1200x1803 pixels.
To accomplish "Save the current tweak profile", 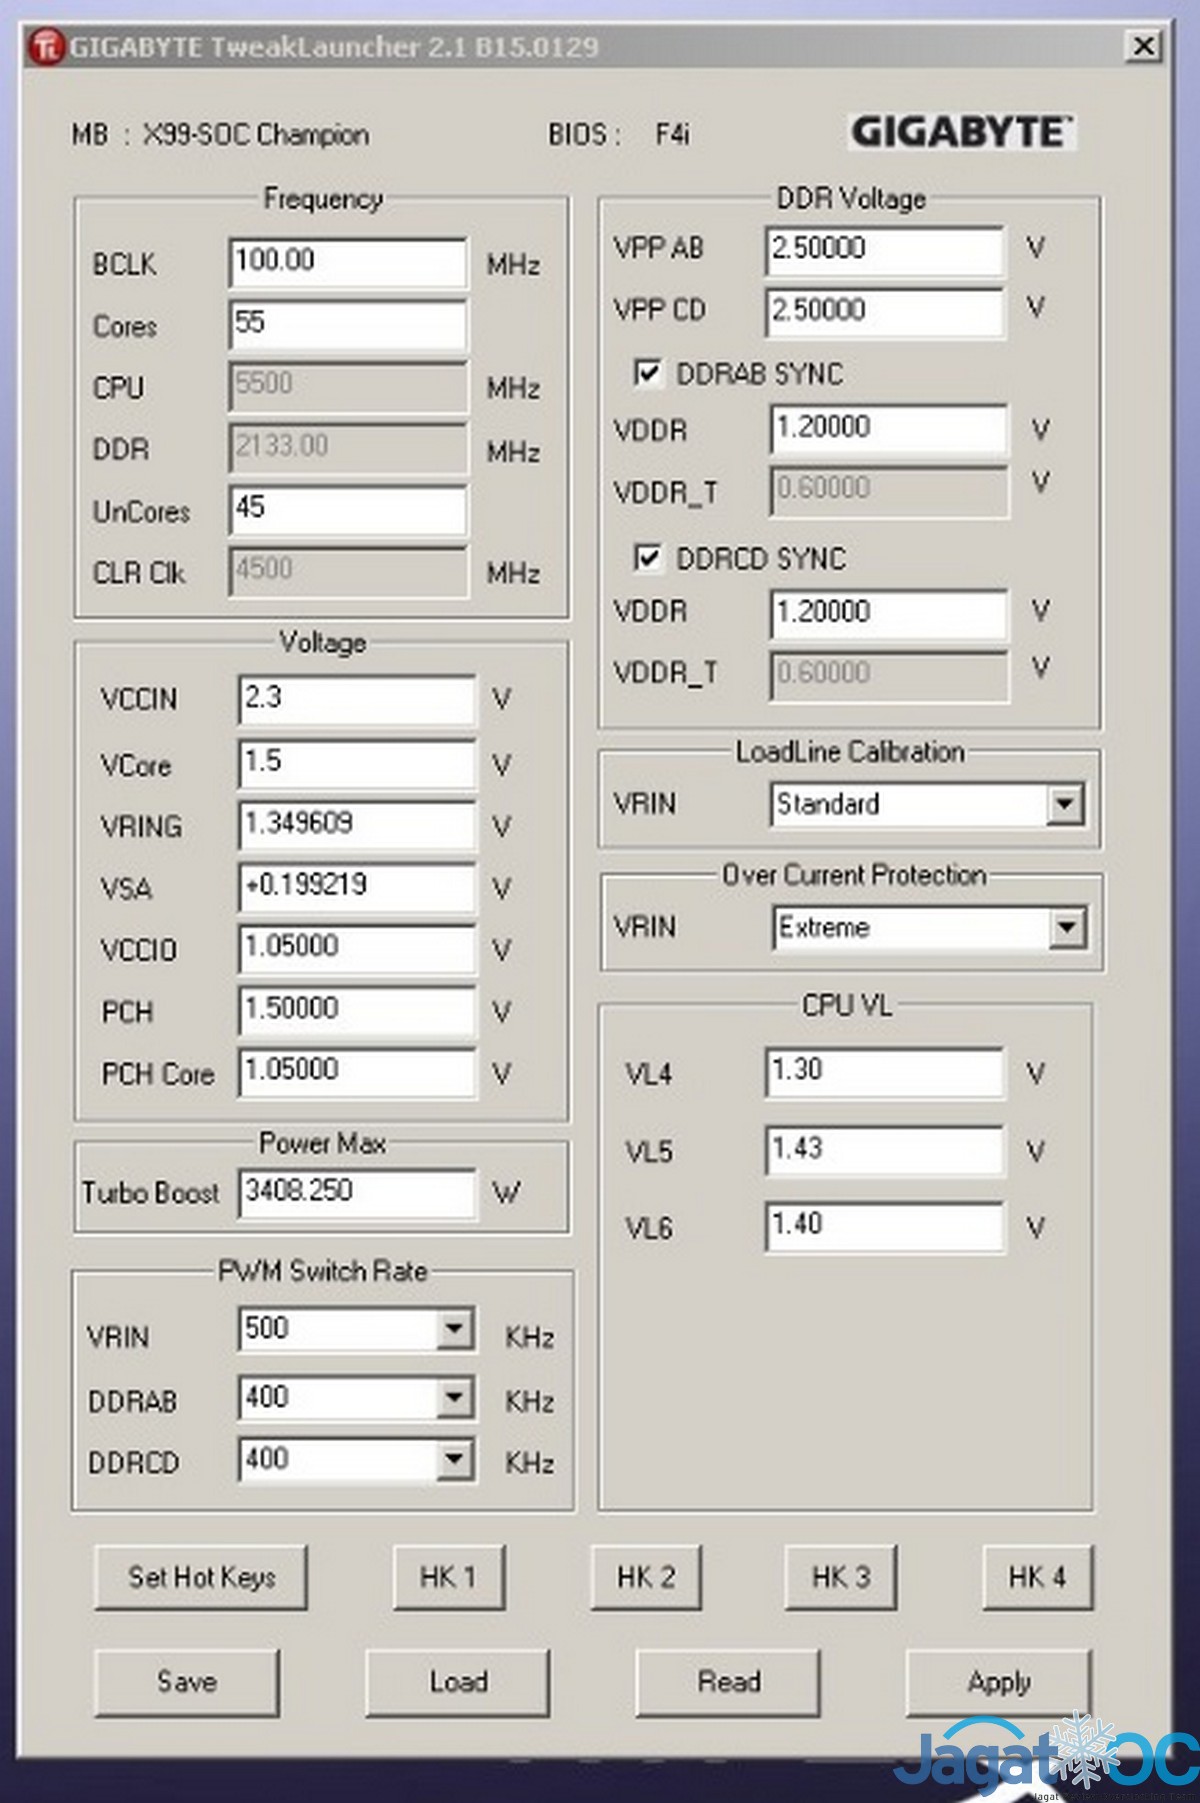I will tap(187, 1682).
